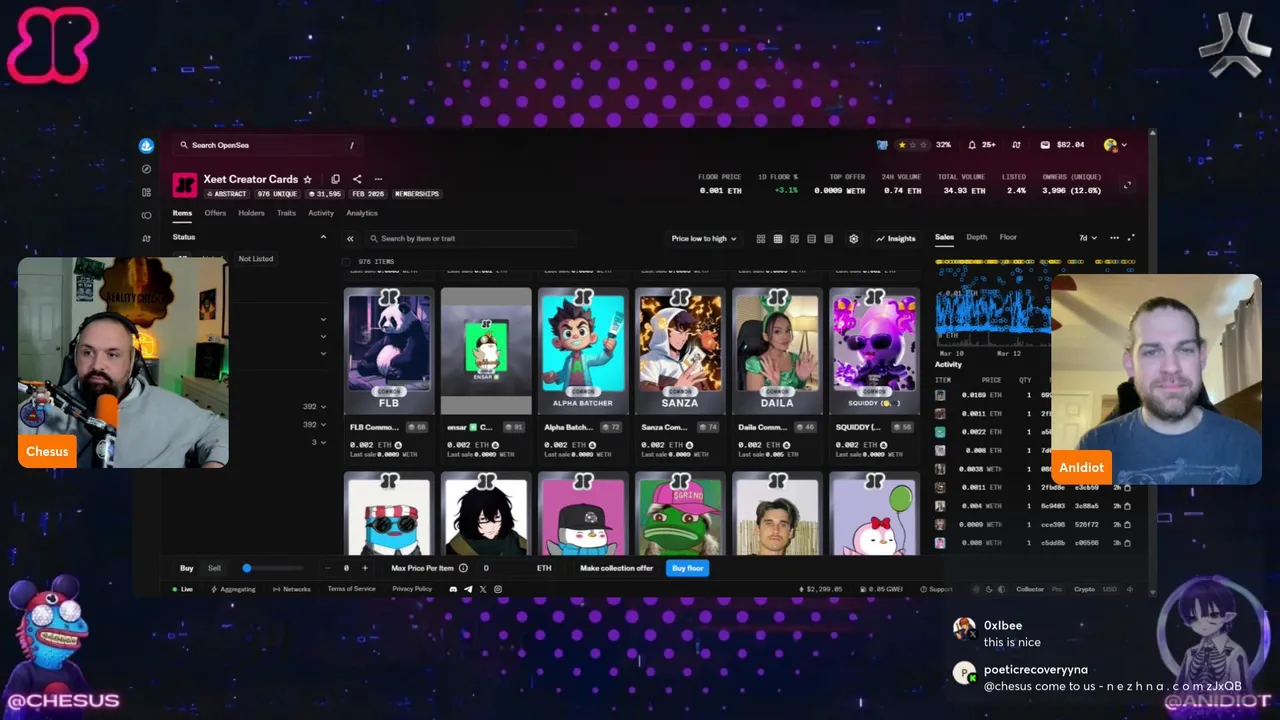
Task: Open notifications bell showing 25+
Action: pos(981,145)
